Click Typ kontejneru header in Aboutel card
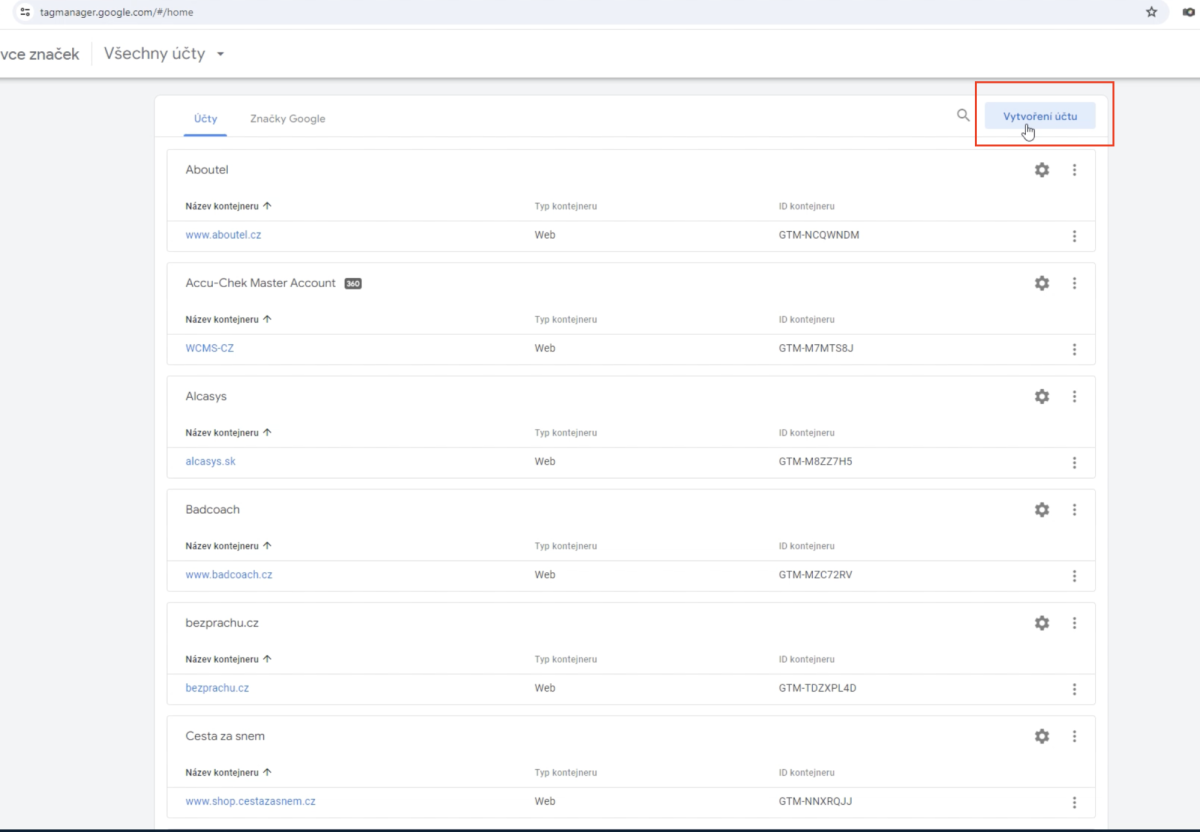The width and height of the screenshot is (1200, 832). coord(566,206)
